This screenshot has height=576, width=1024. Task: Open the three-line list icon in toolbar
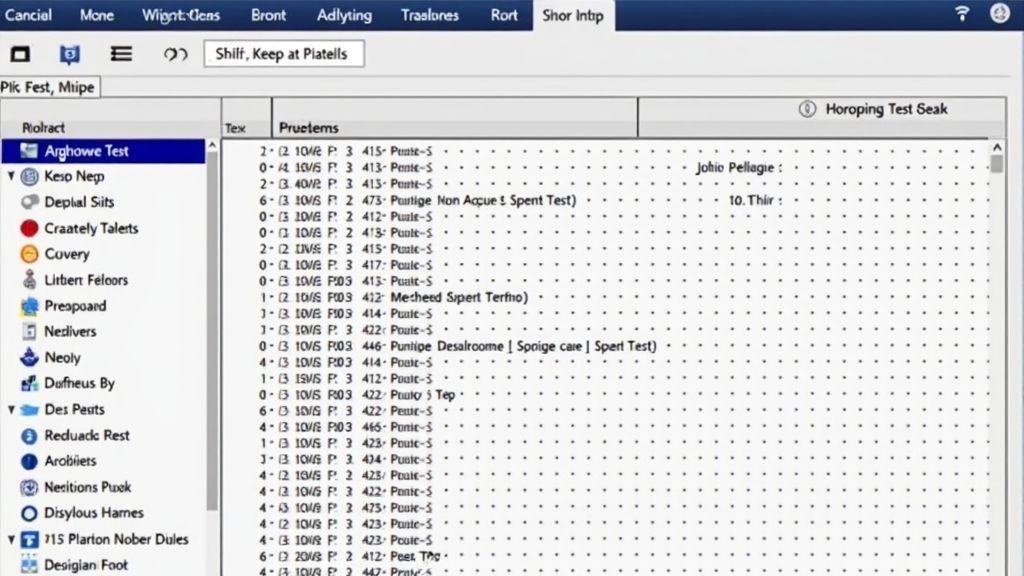click(121, 54)
